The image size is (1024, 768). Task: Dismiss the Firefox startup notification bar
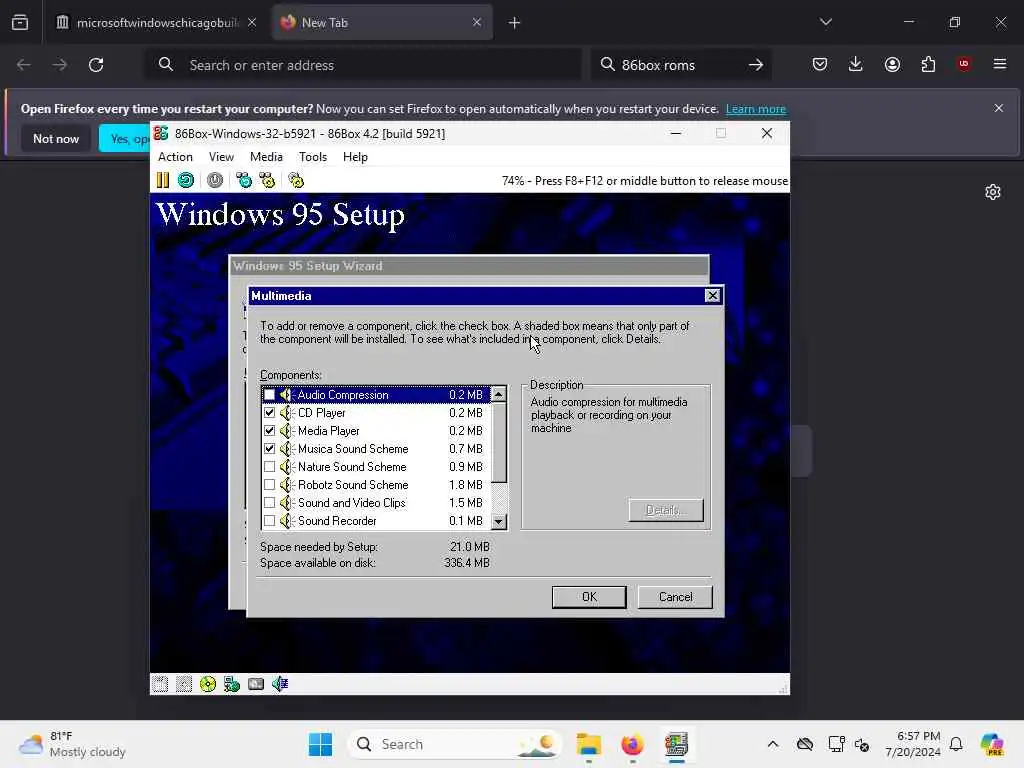click(x=999, y=108)
